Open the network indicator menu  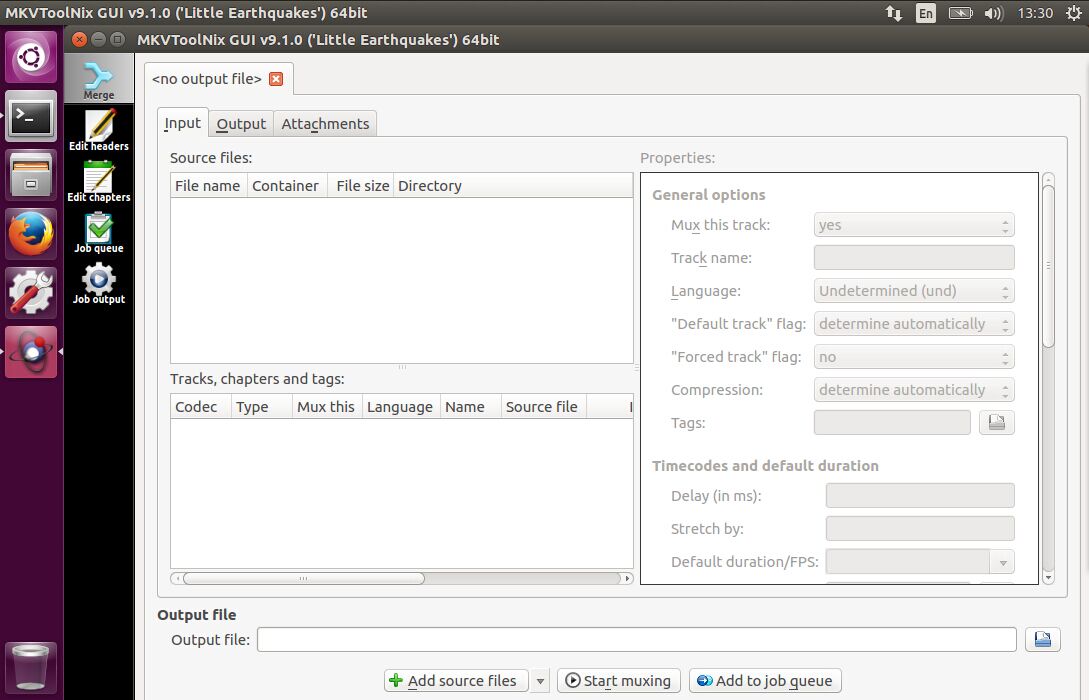click(x=894, y=13)
